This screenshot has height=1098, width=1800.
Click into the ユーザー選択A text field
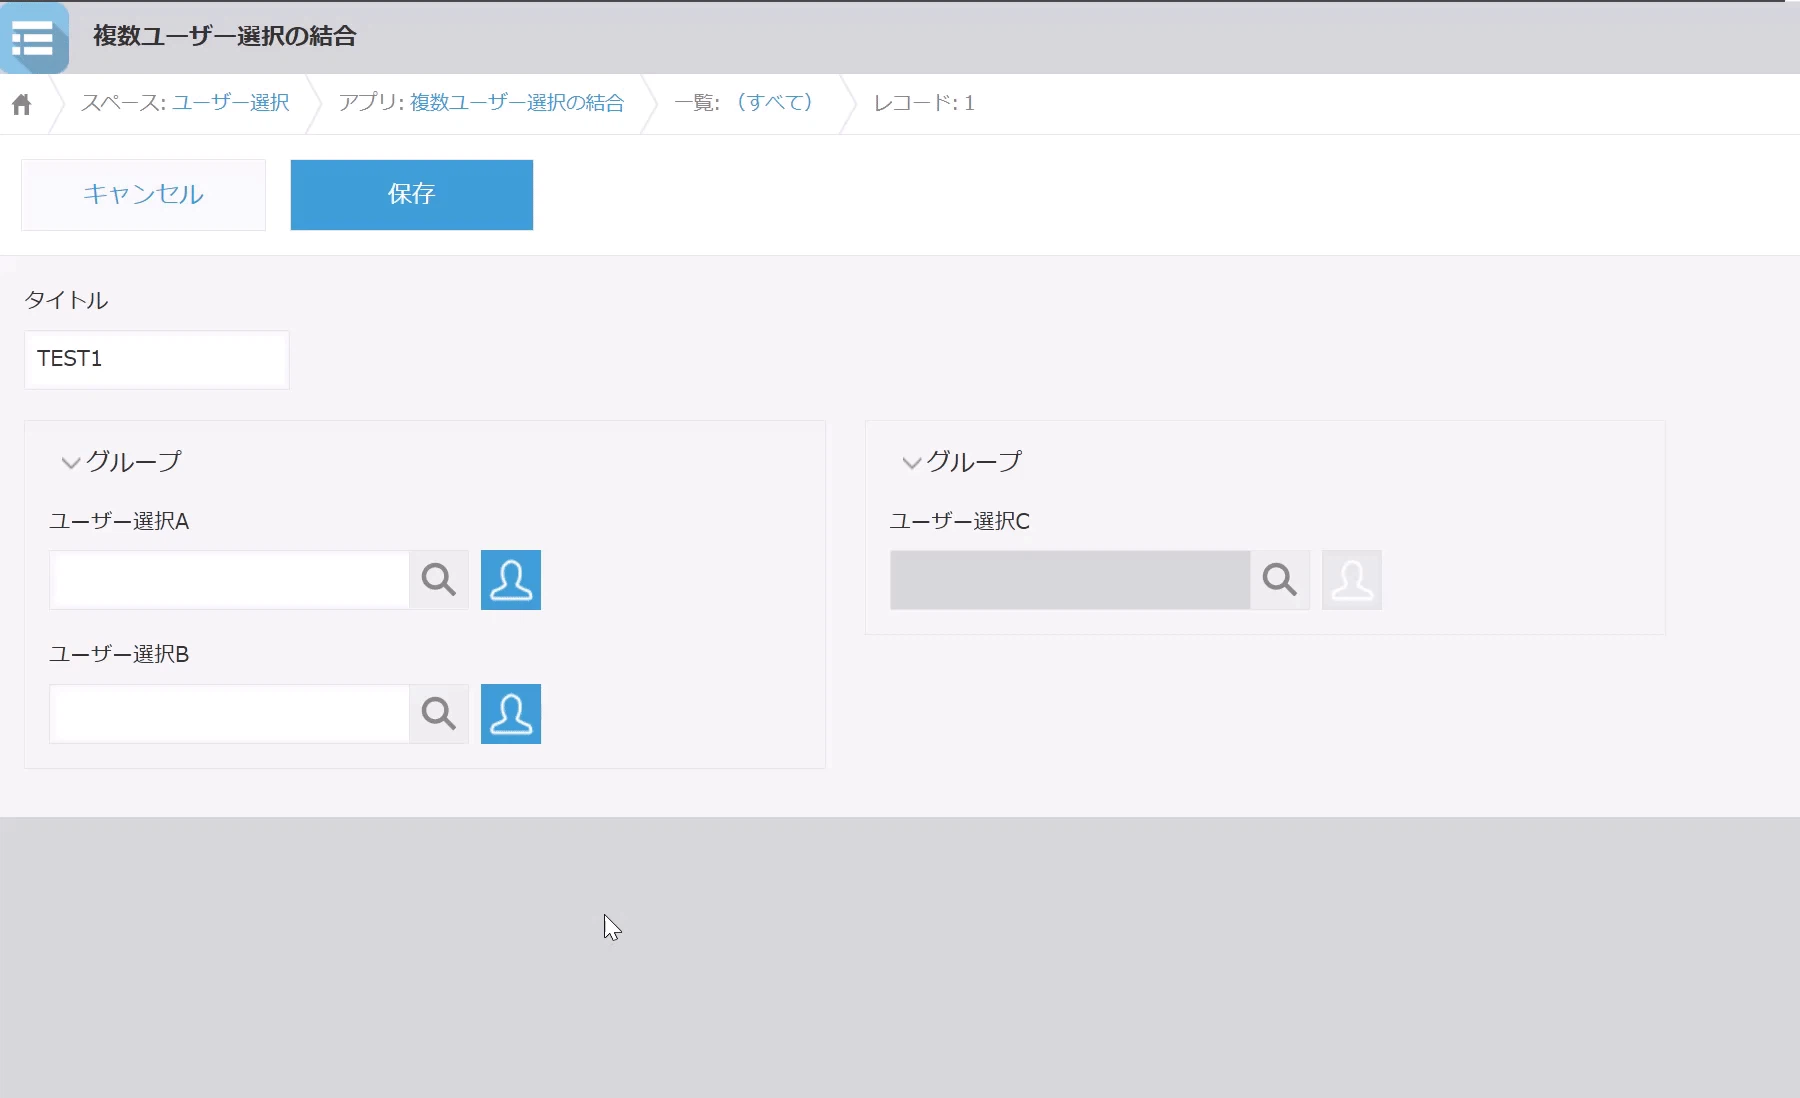coord(230,580)
